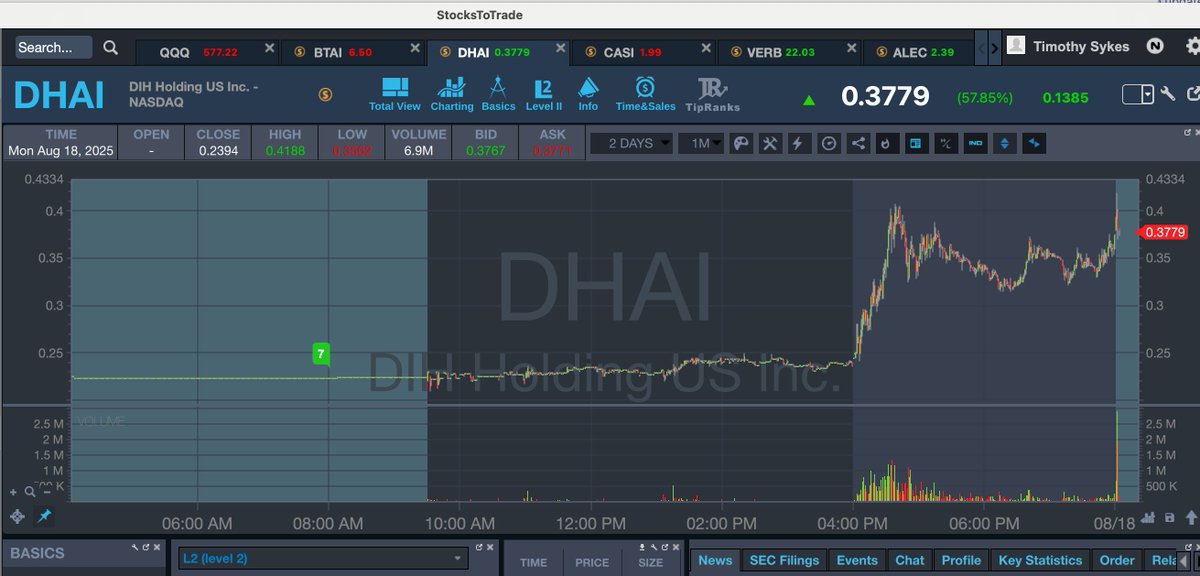Select the Profile tab
The width and height of the screenshot is (1200, 576).
(x=961, y=560)
